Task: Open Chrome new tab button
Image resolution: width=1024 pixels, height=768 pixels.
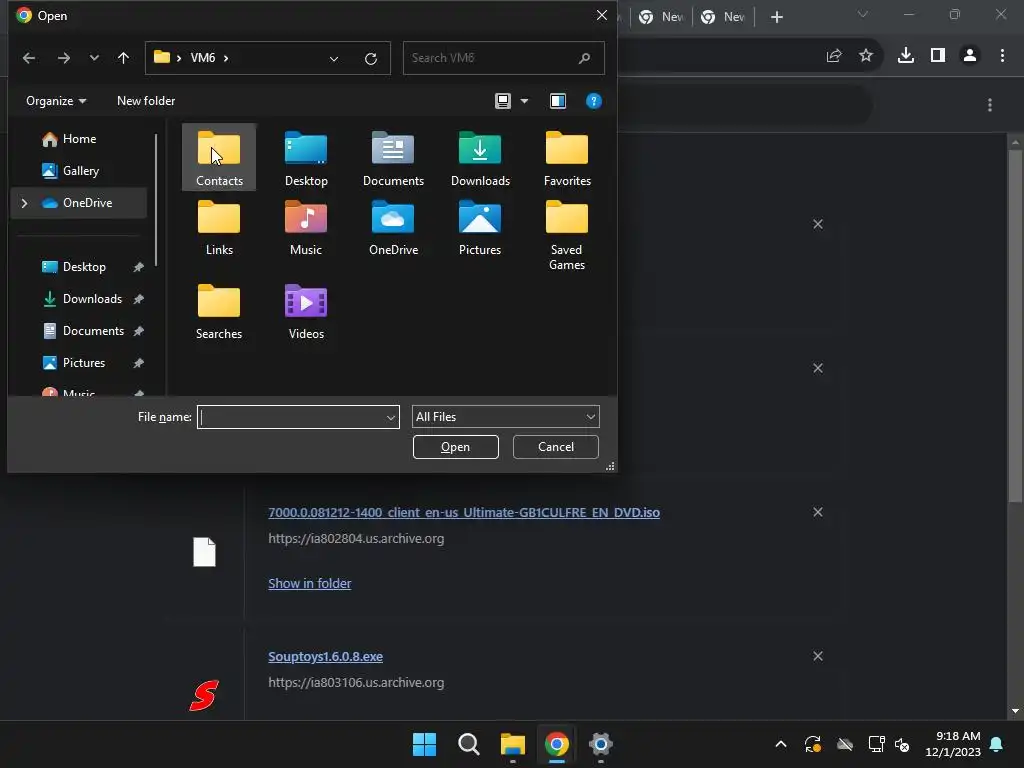Action: 776,17
